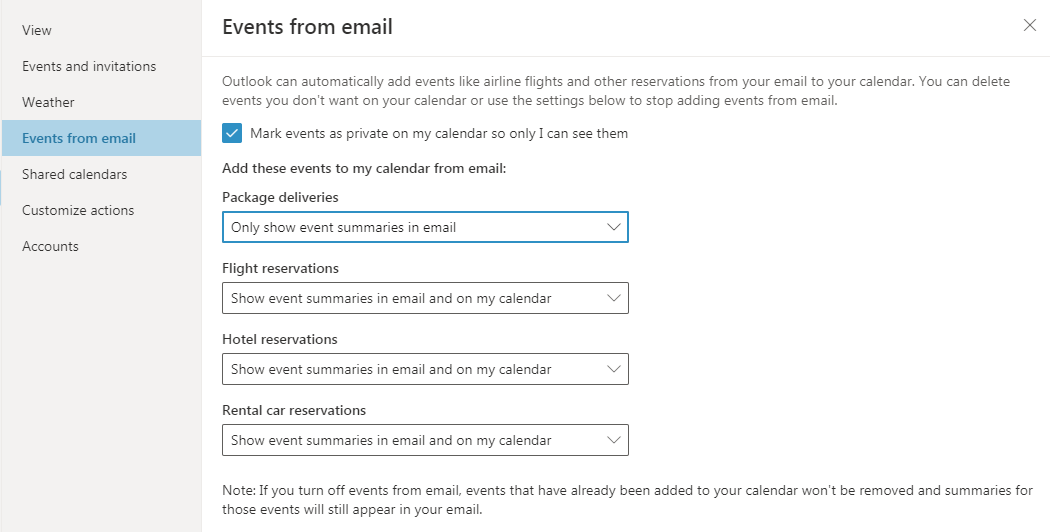Click the chevron arrow in Package deliveries box
This screenshot has width=1050, height=532.
[614, 227]
